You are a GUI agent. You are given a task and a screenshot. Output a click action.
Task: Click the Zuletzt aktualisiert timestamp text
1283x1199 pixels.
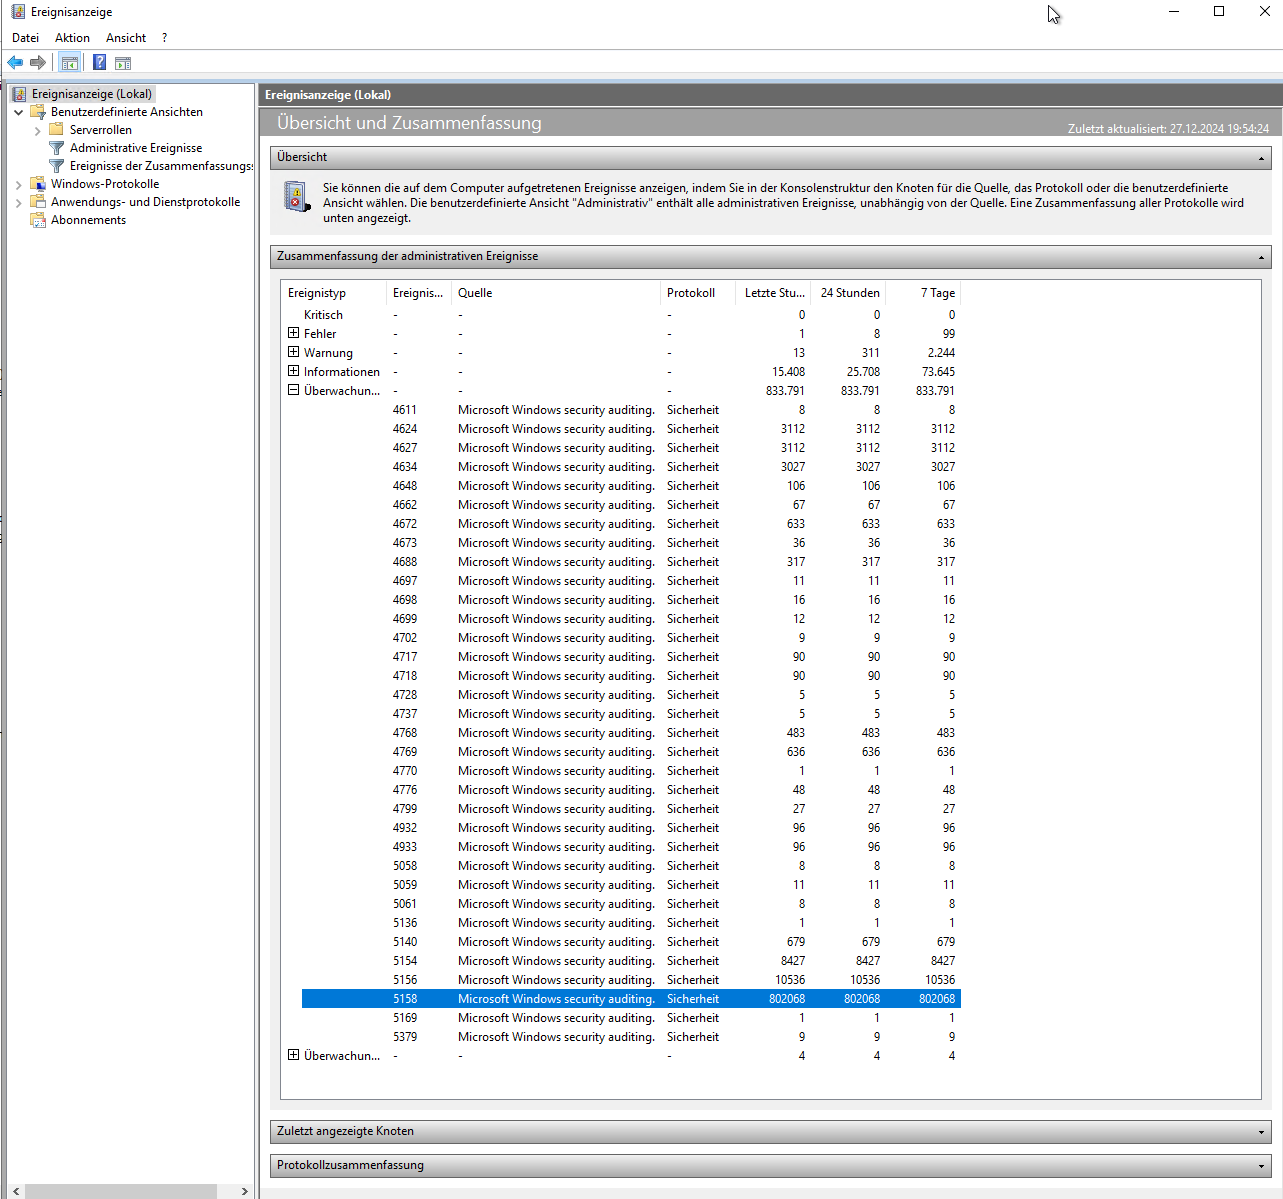[1168, 129]
